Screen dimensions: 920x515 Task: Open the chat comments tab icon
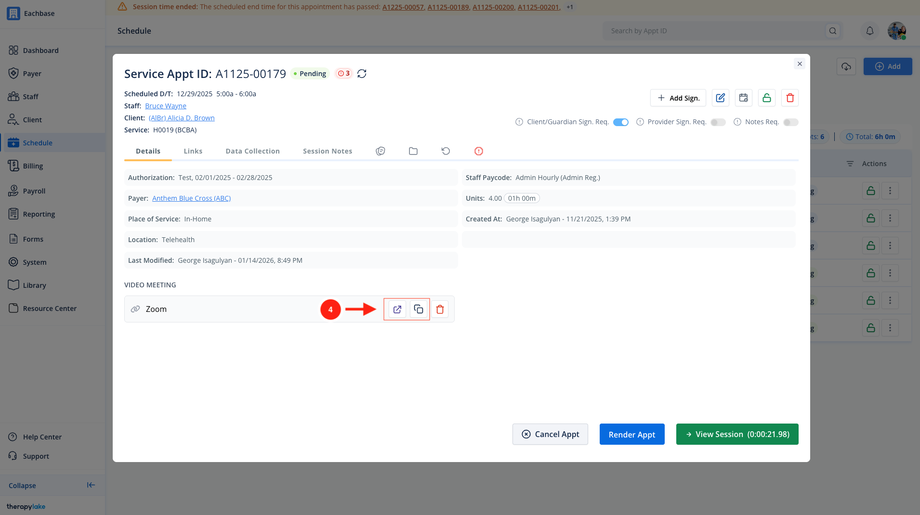point(380,151)
